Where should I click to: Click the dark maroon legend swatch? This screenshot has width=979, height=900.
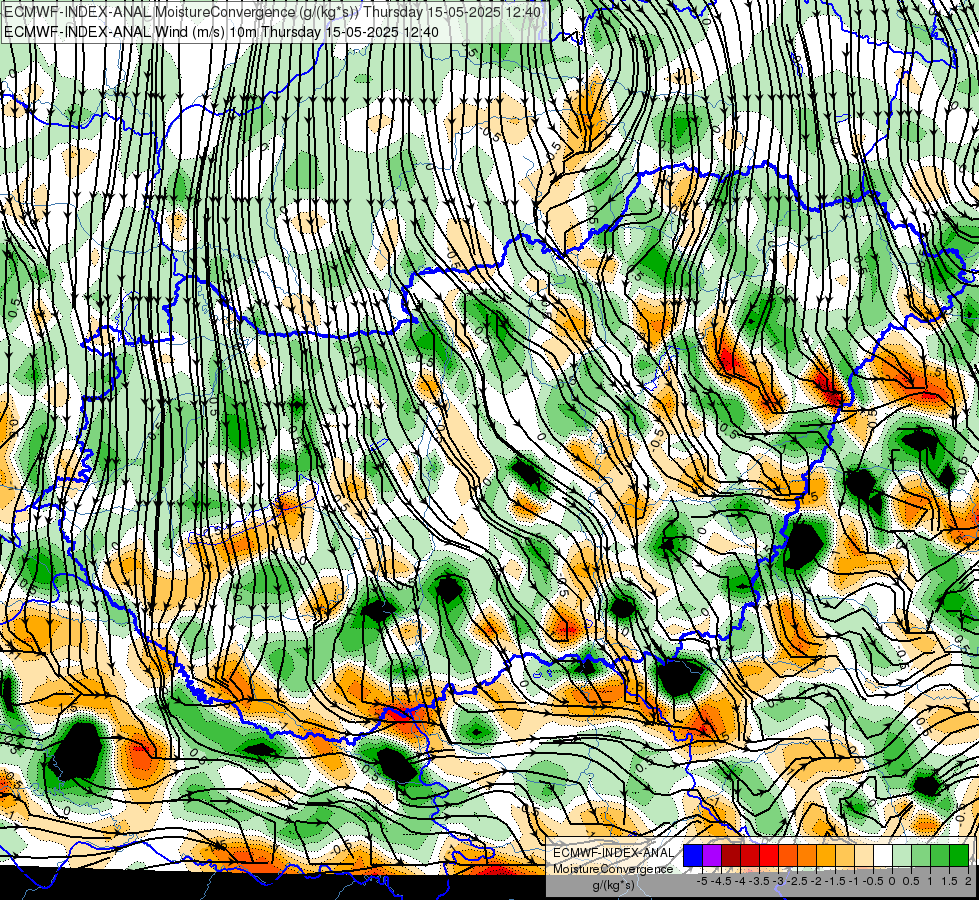731,856
